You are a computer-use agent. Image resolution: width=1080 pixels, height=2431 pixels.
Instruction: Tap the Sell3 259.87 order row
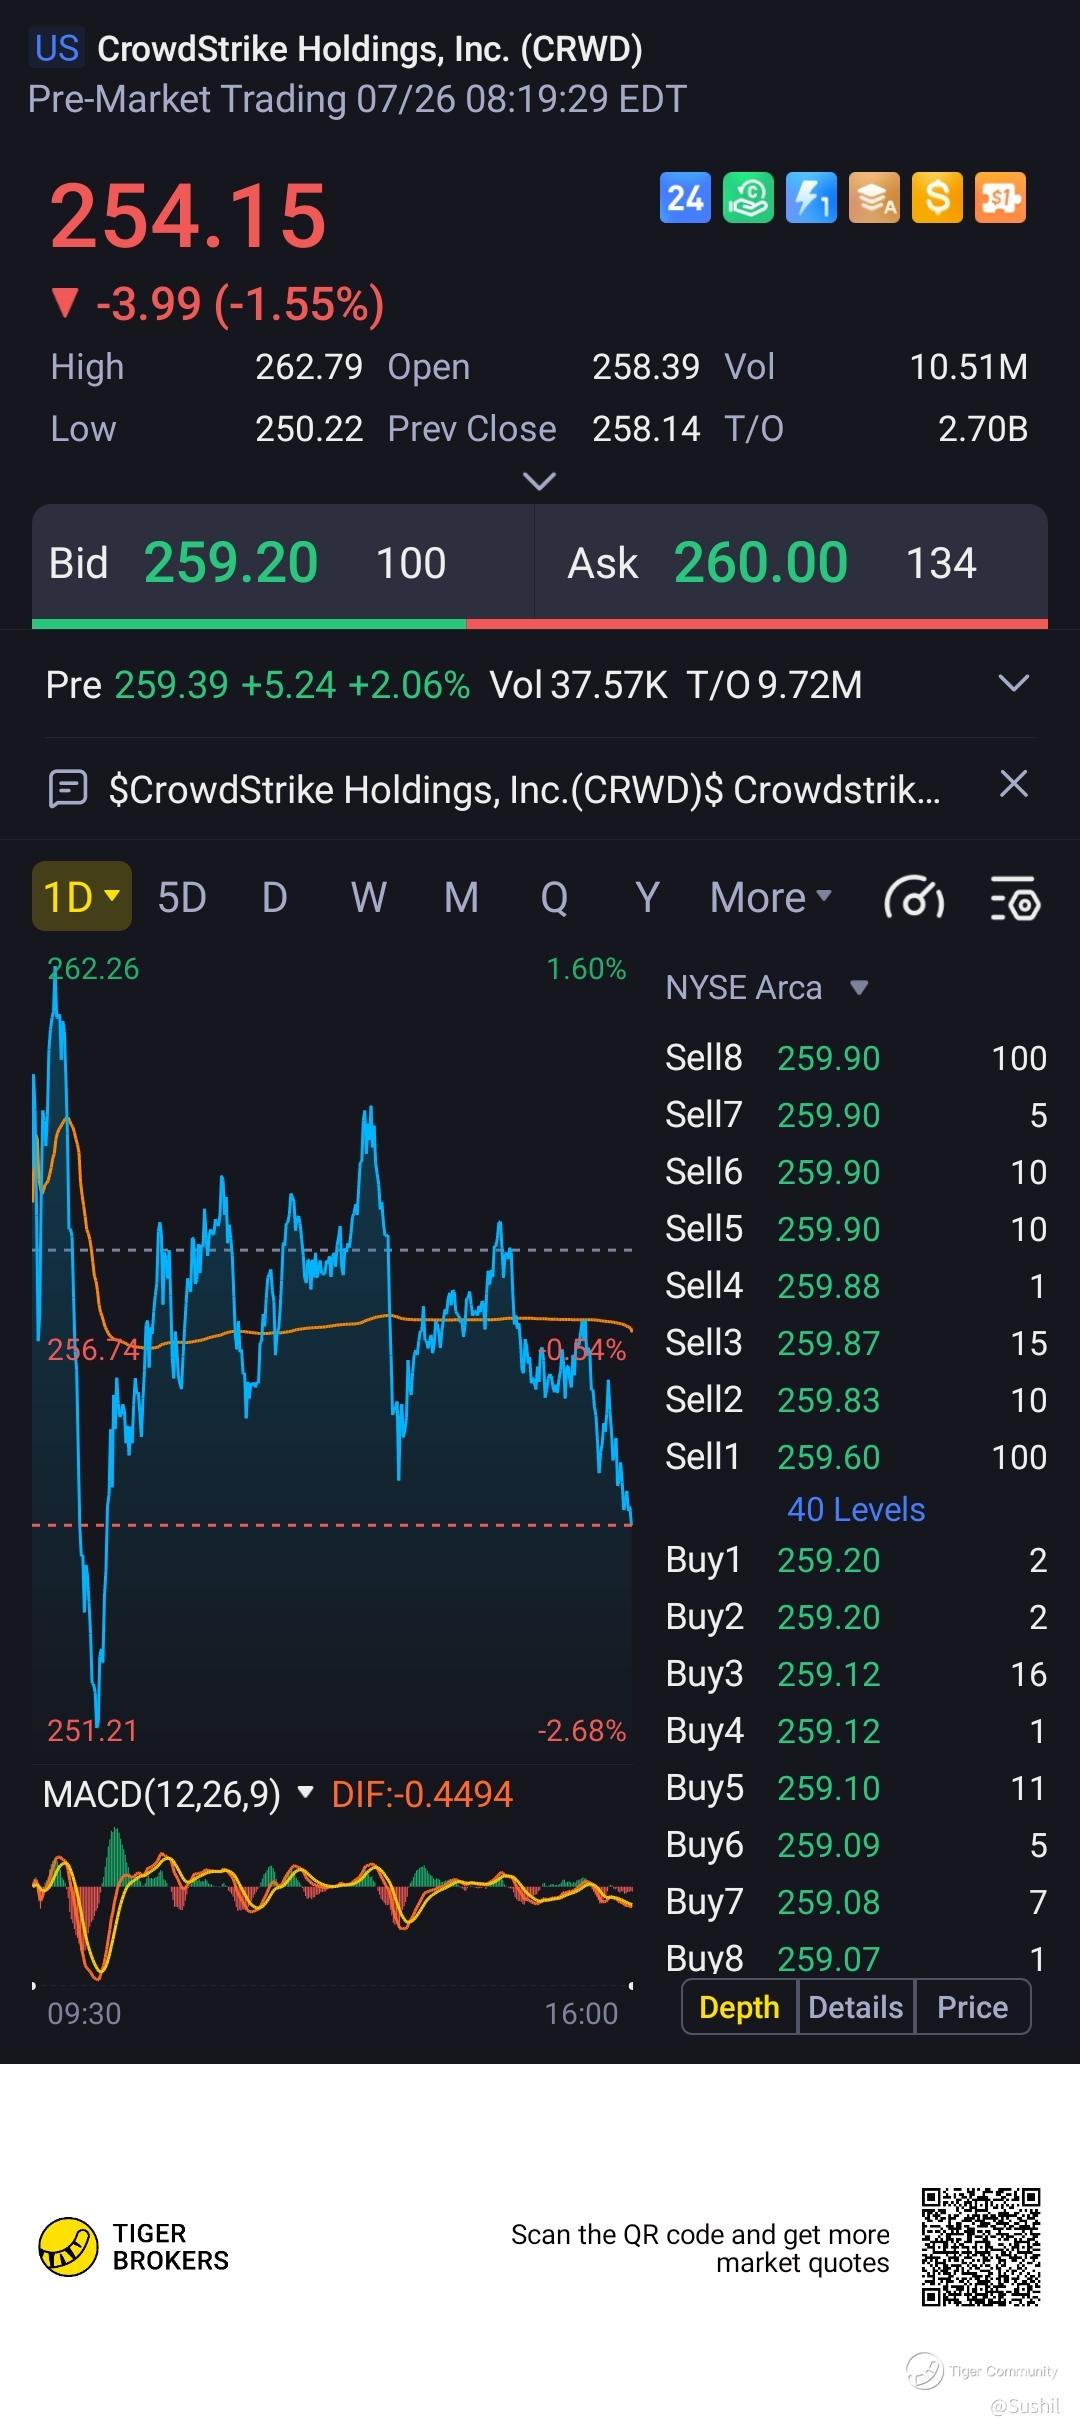pyautogui.click(x=856, y=1343)
